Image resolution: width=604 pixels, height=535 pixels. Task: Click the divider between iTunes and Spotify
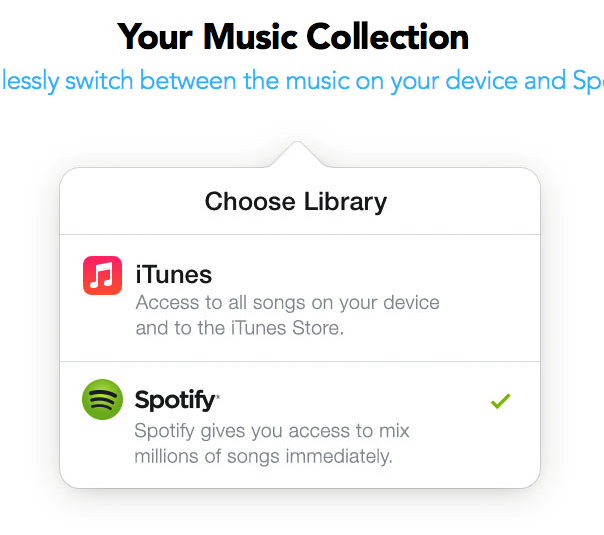coord(300,361)
